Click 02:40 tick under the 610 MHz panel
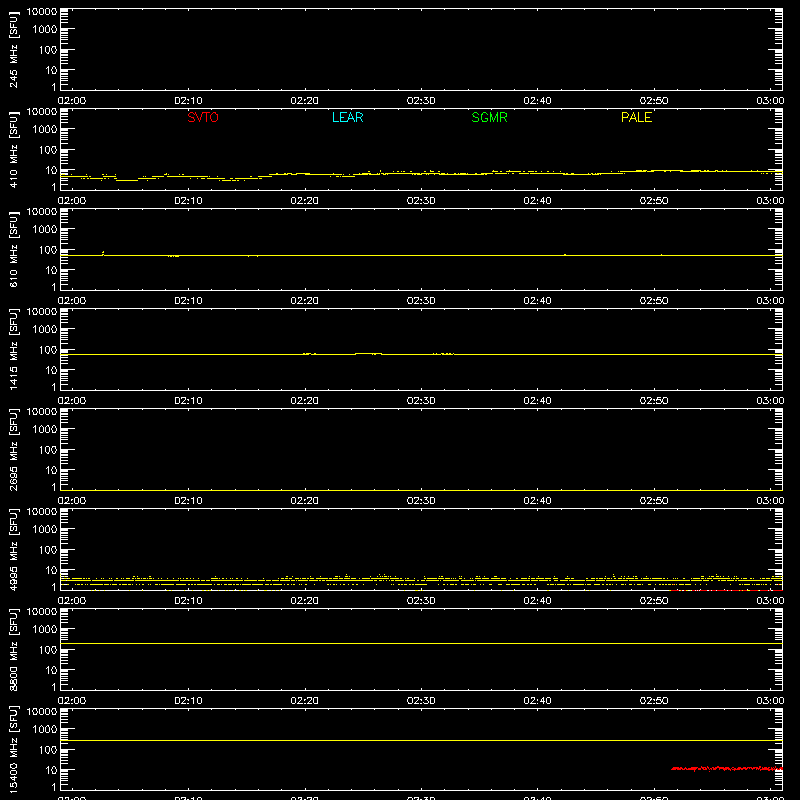Image resolution: width=800 pixels, height=800 pixels. click(x=537, y=301)
